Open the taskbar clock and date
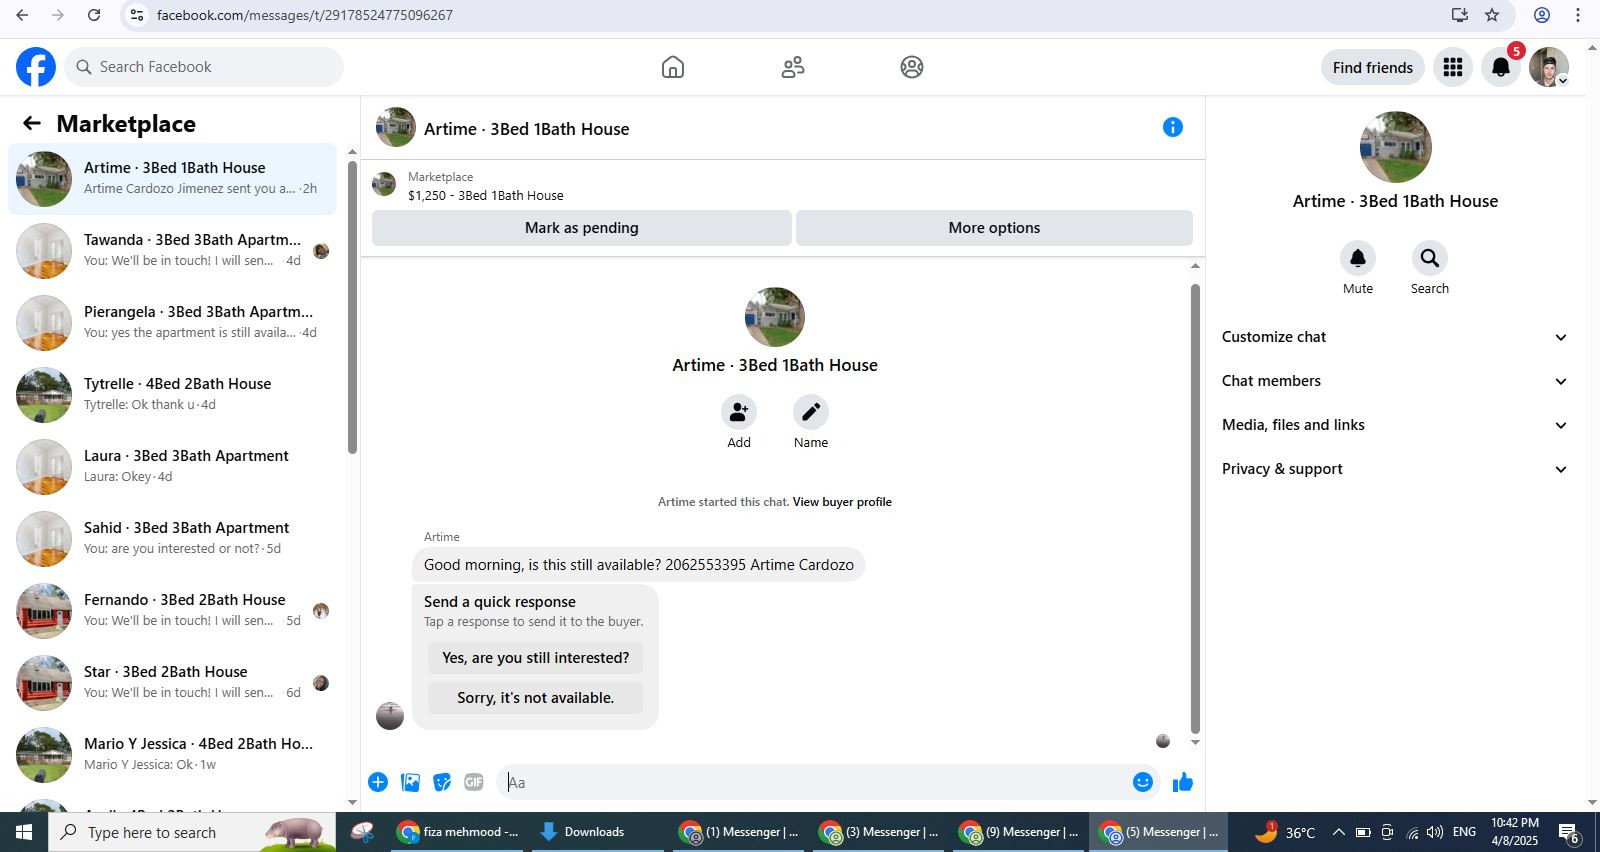The width and height of the screenshot is (1600, 852). pos(1515,832)
